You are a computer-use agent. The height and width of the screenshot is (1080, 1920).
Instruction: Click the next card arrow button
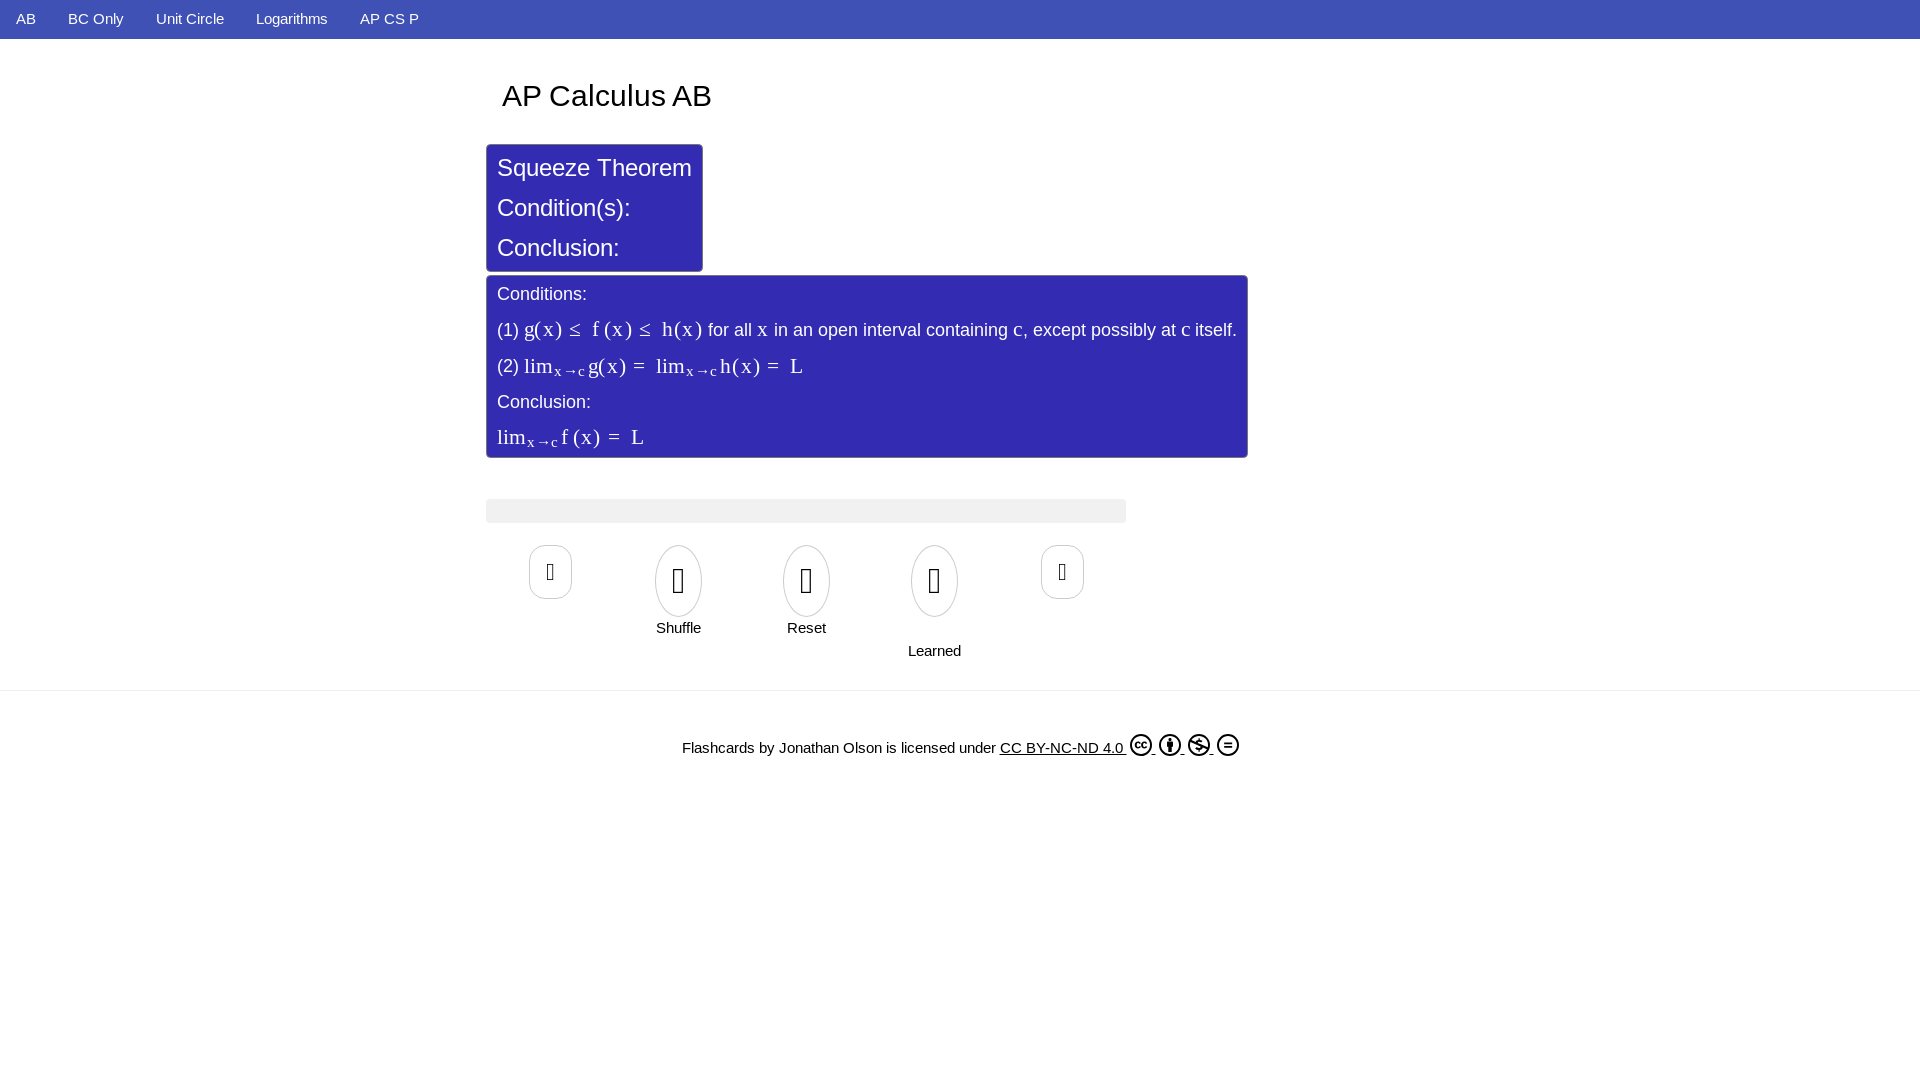(1062, 572)
